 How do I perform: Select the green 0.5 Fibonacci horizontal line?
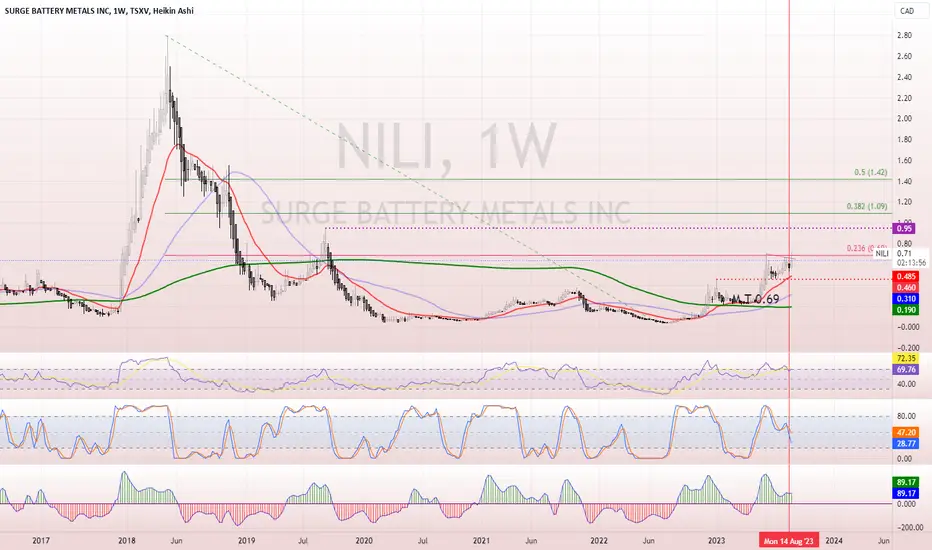point(529,179)
